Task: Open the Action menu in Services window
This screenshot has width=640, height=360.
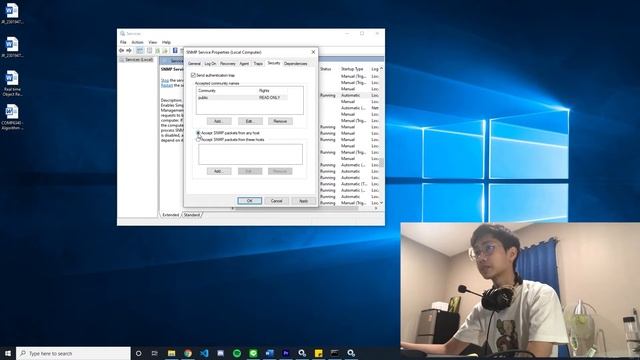Action: click(x=138, y=42)
